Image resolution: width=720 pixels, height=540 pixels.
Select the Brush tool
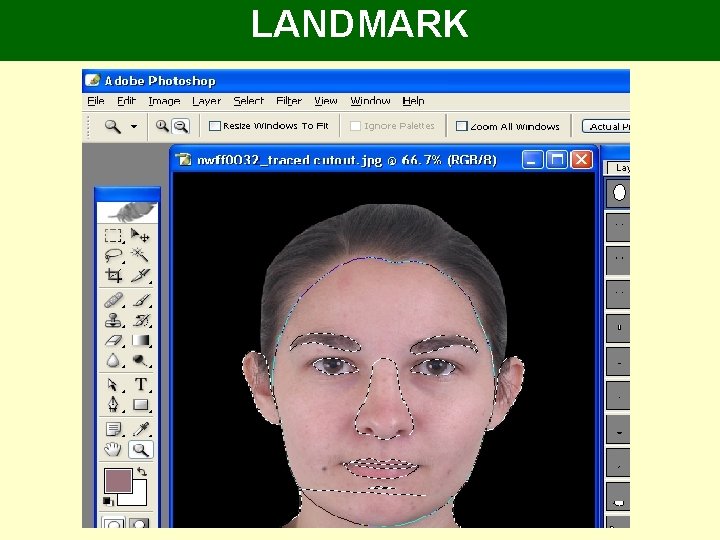[x=140, y=300]
